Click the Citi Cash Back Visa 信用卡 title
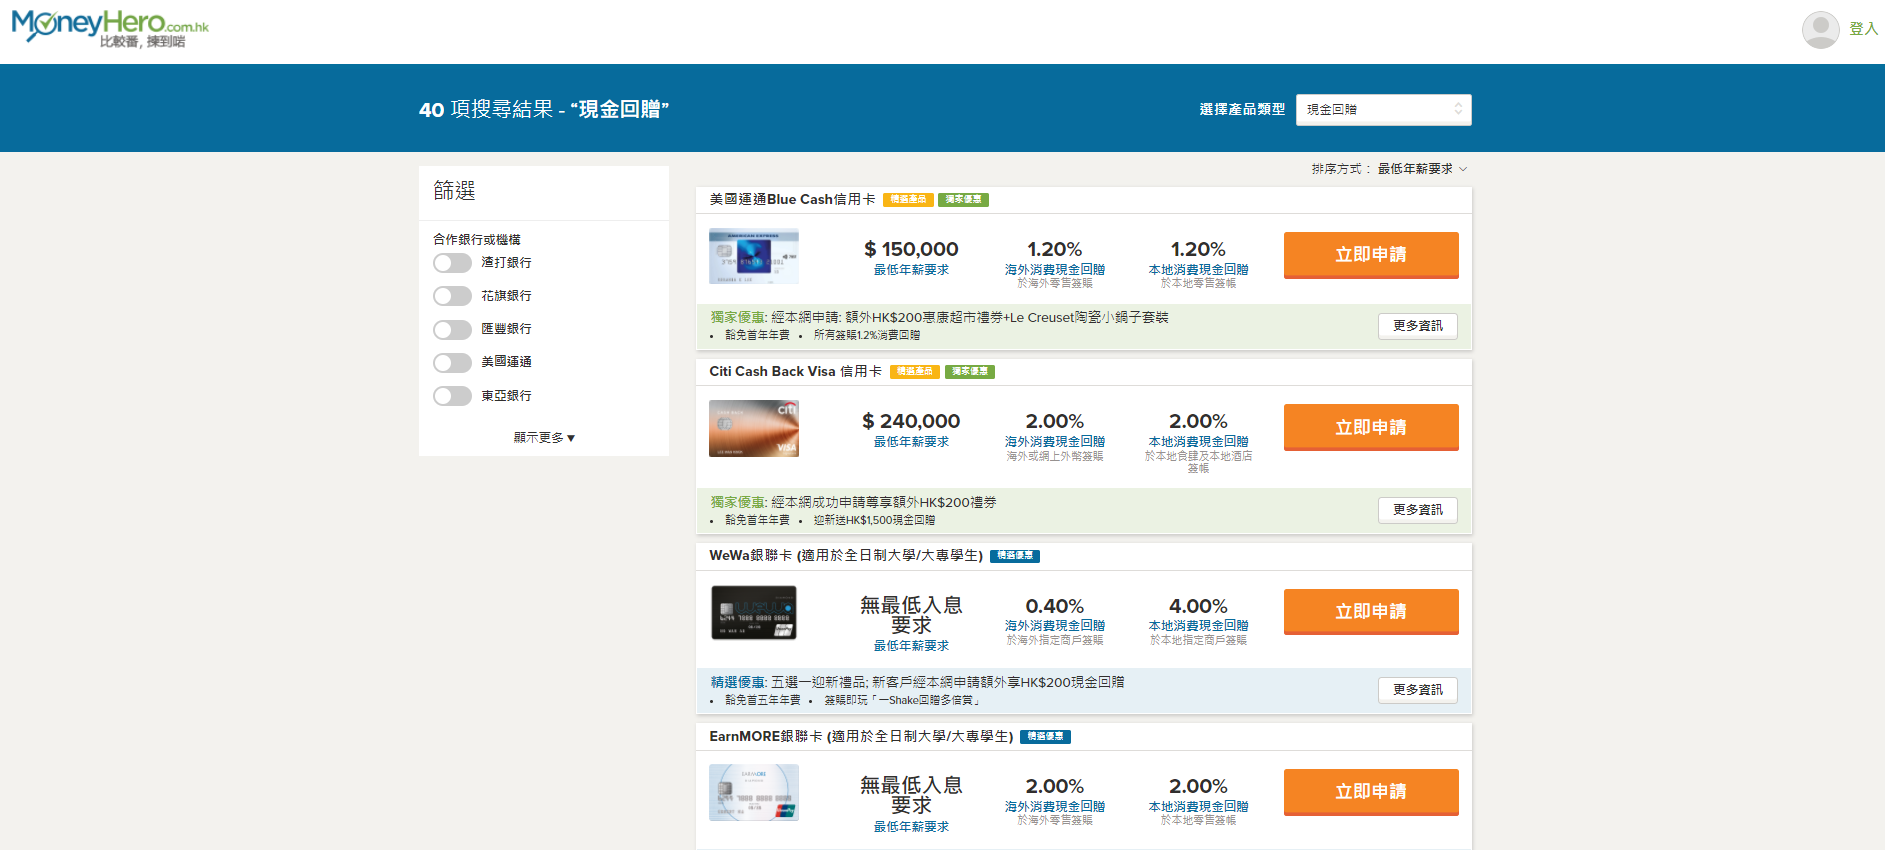 795,372
